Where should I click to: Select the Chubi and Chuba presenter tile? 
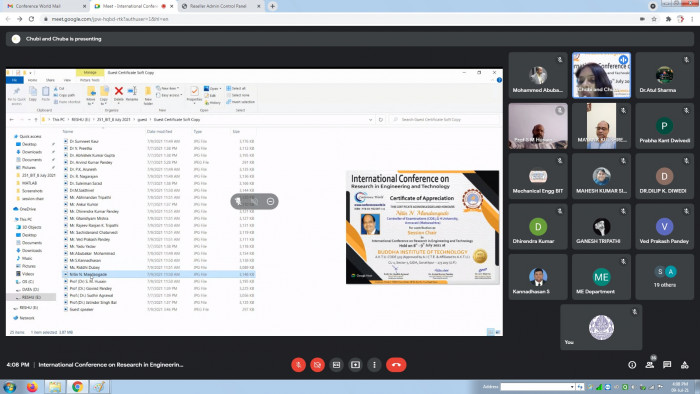[x=601, y=75]
